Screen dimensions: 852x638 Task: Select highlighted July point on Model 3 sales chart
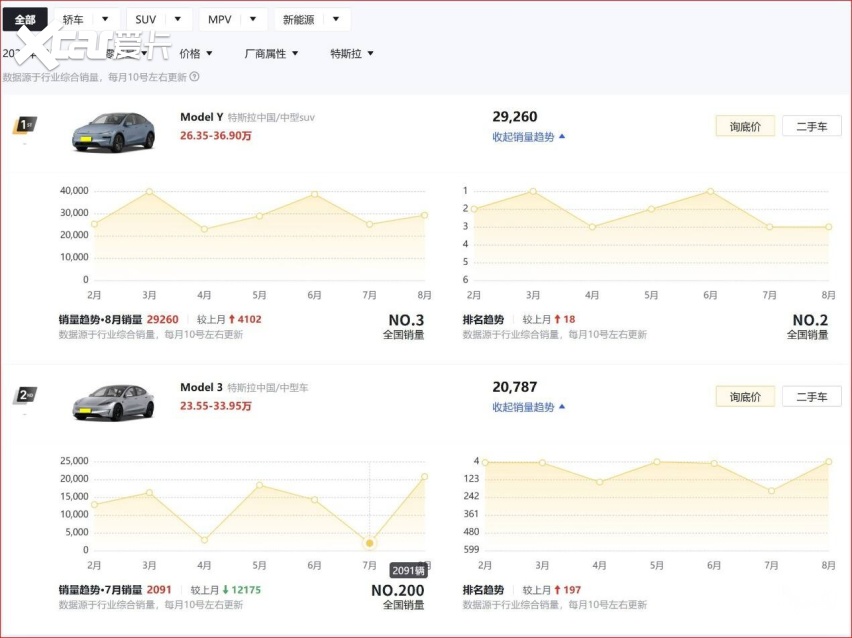pos(369,543)
